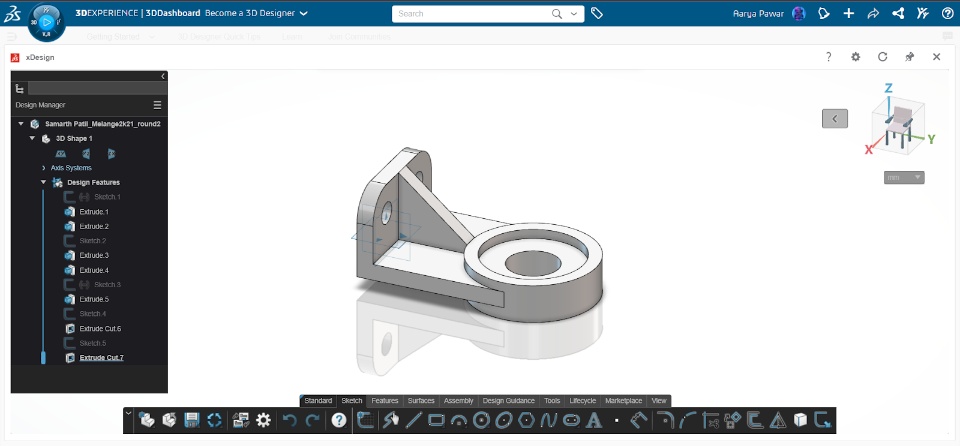The height and width of the screenshot is (446, 960).
Task: Click the save icon in action bar
Action: click(x=192, y=420)
